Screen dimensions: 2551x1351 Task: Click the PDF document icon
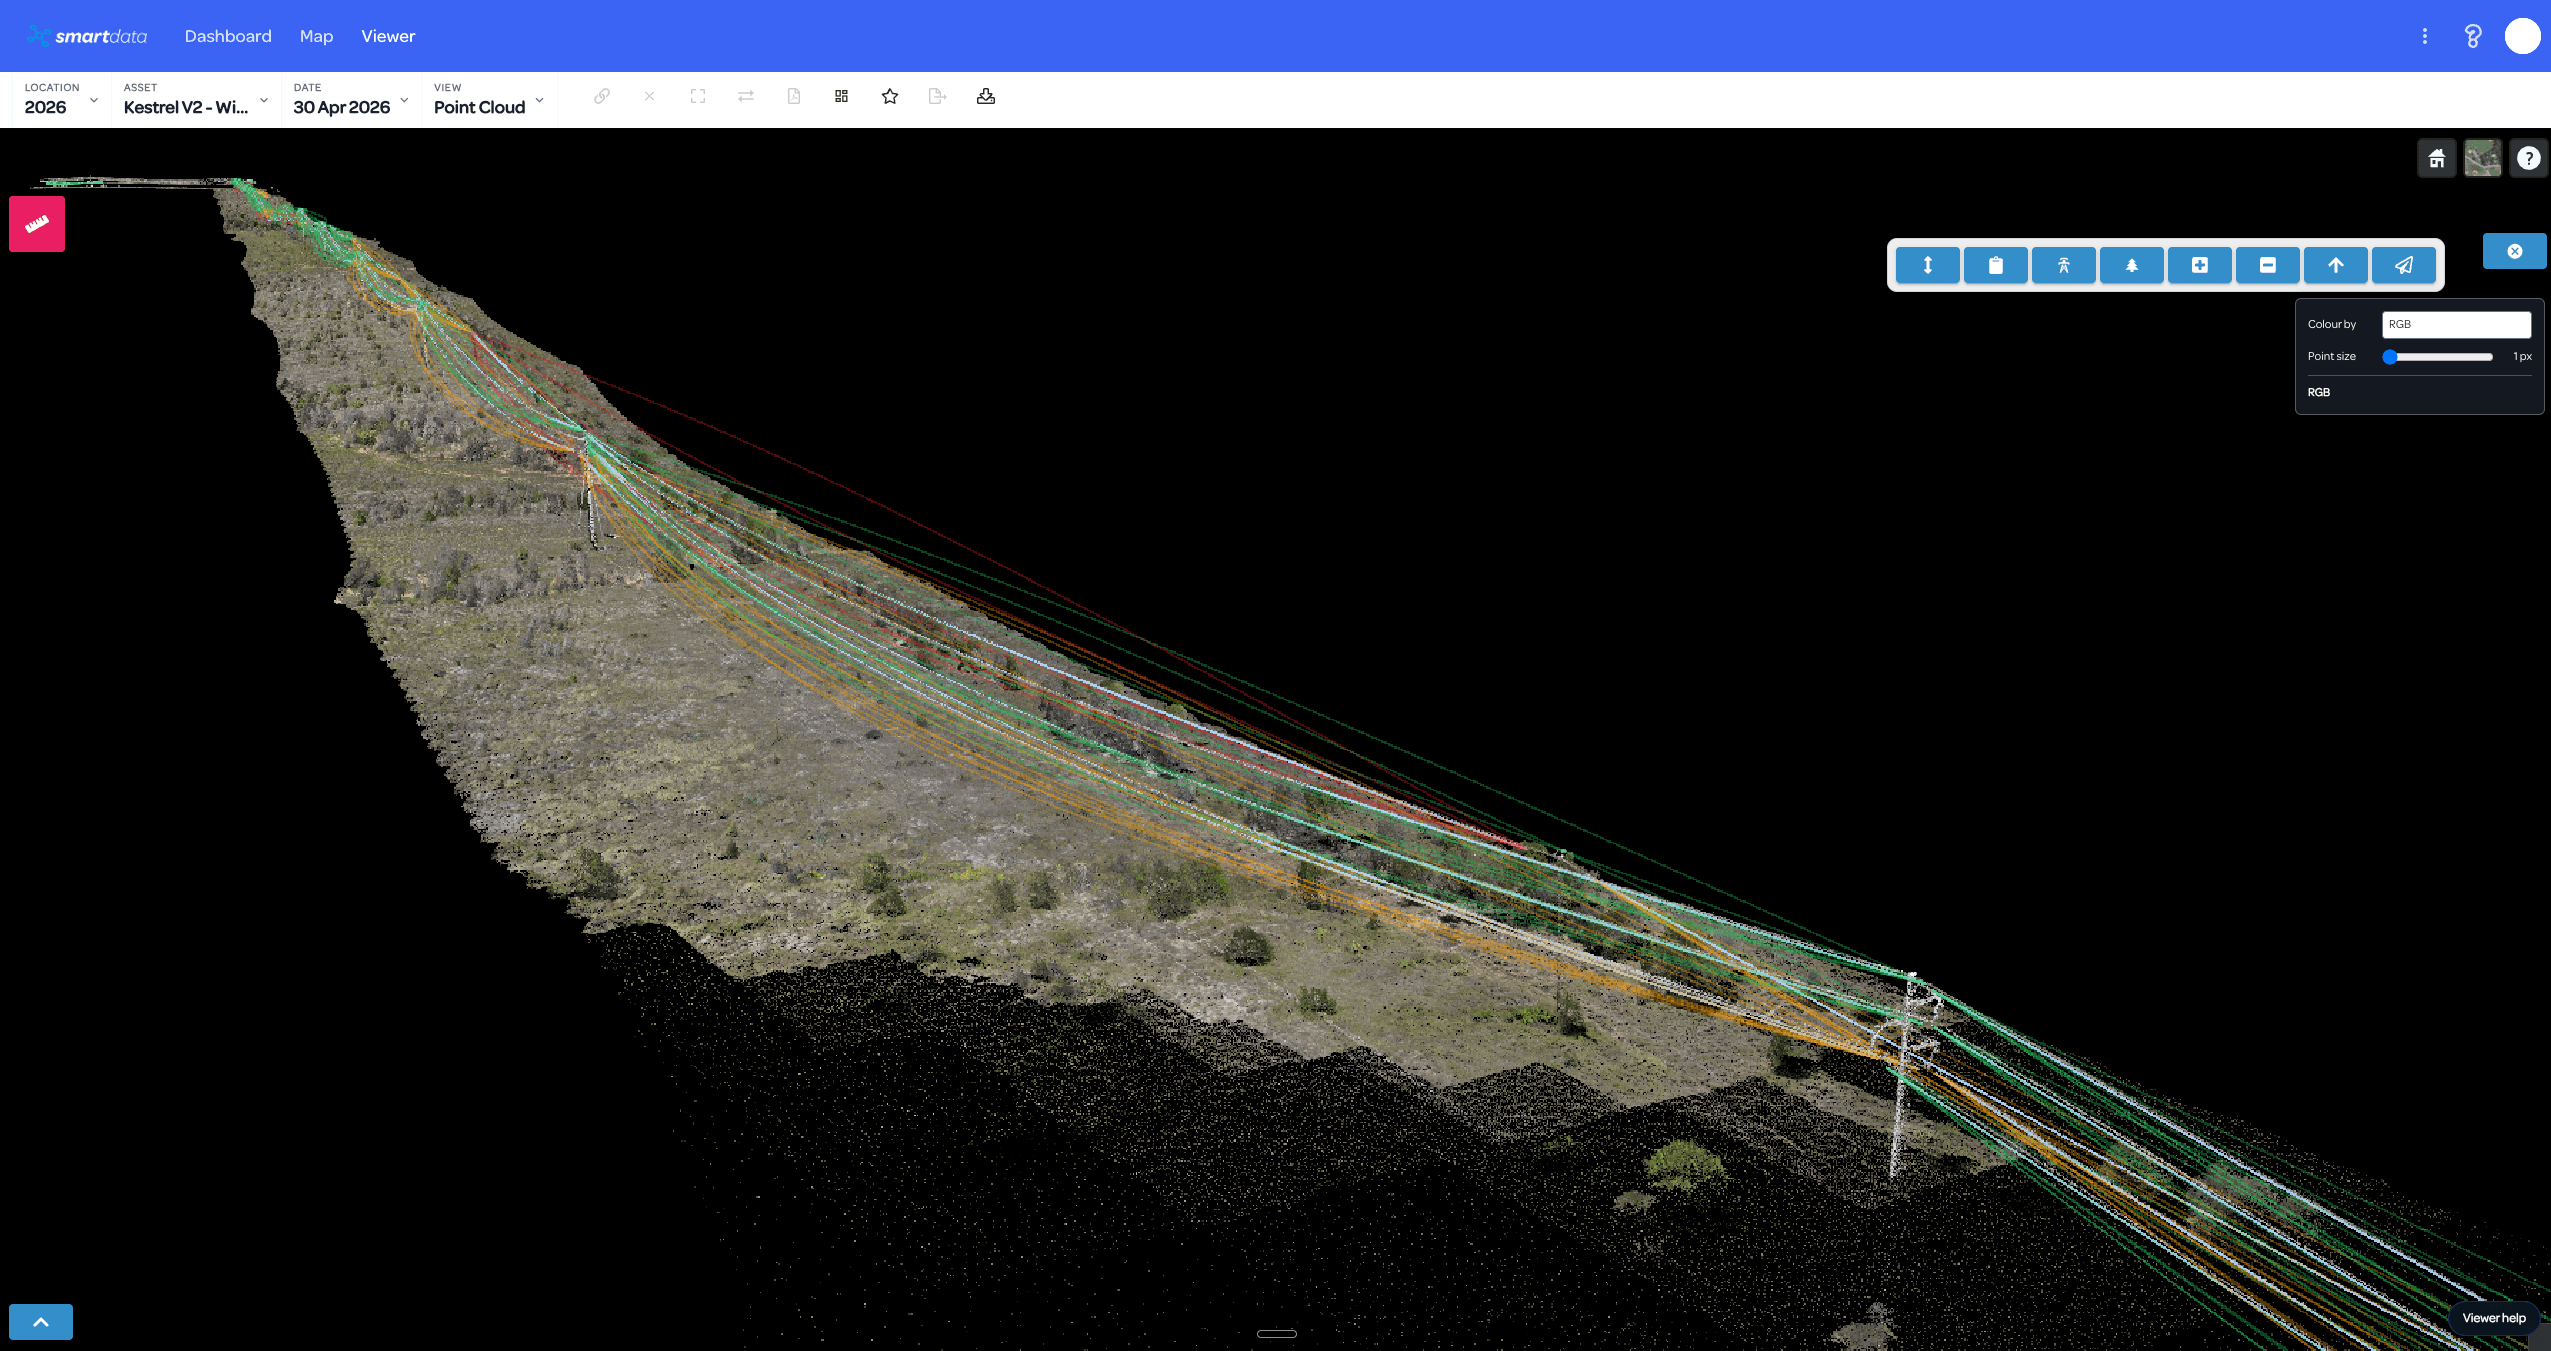point(794,96)
